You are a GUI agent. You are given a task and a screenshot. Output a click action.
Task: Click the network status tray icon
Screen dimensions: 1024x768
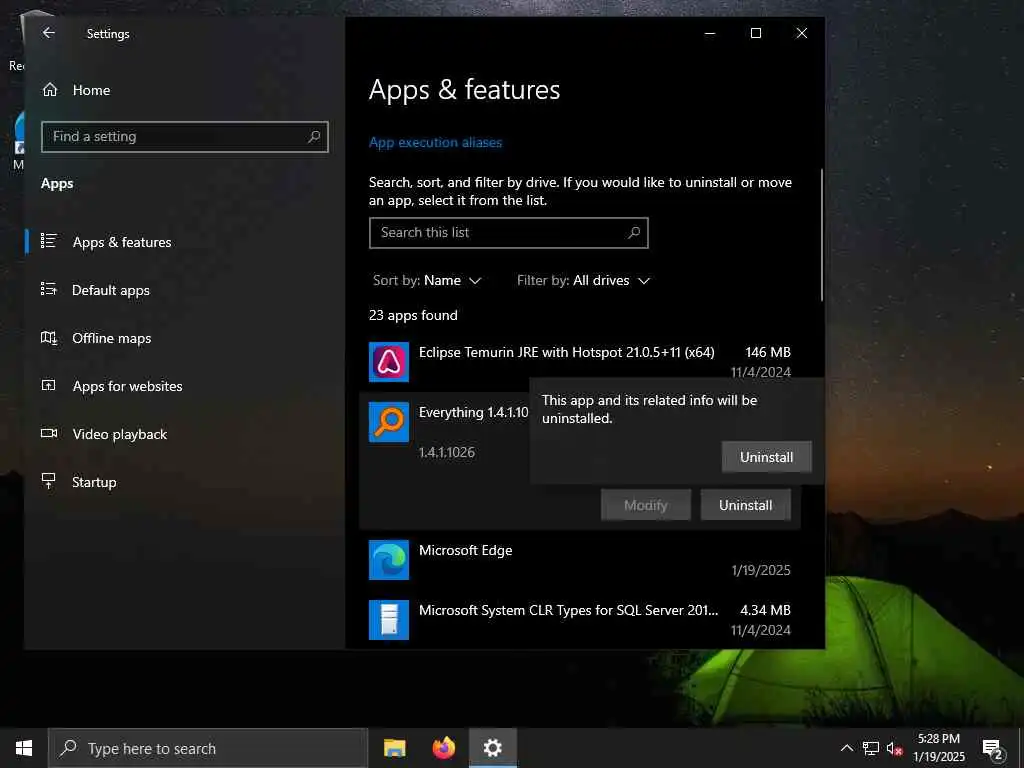[x=871, y=748]
